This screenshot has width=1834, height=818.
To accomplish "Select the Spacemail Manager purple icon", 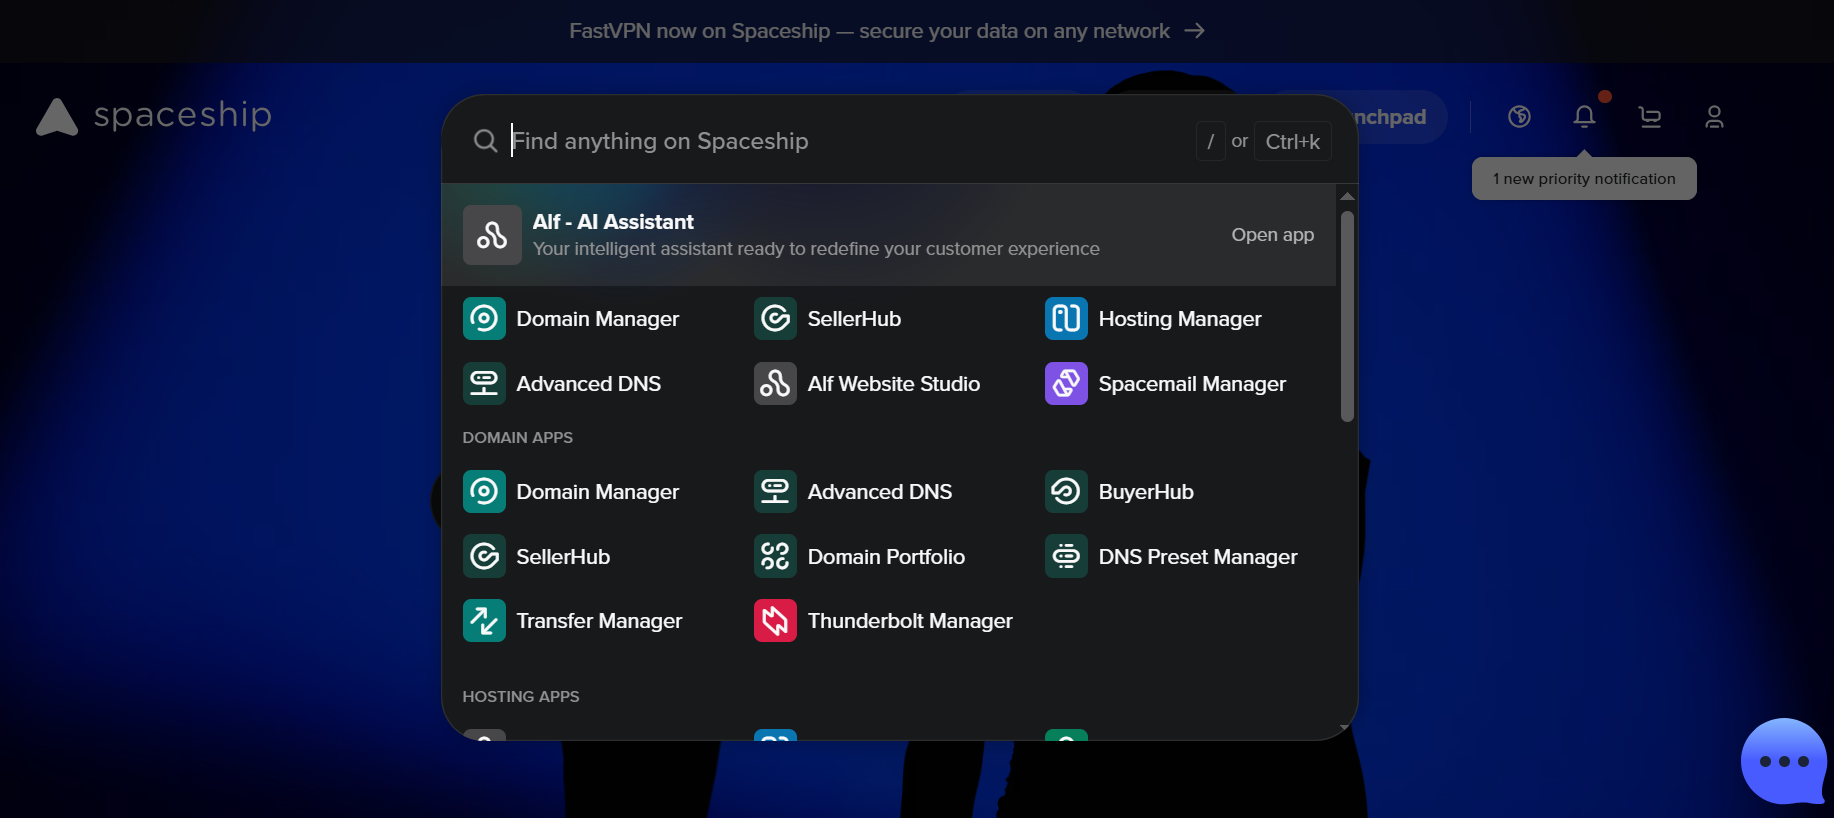I will click(1066, 384).
